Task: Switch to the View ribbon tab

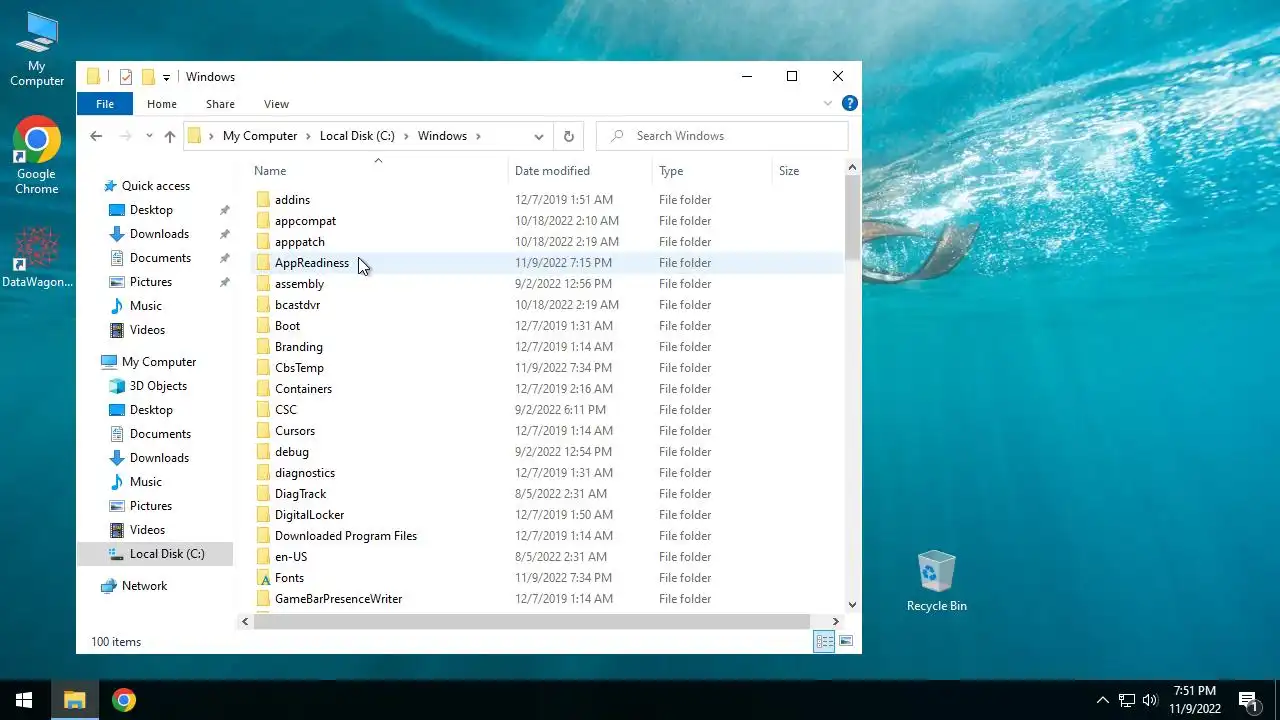Action: [x=276, y=104]
